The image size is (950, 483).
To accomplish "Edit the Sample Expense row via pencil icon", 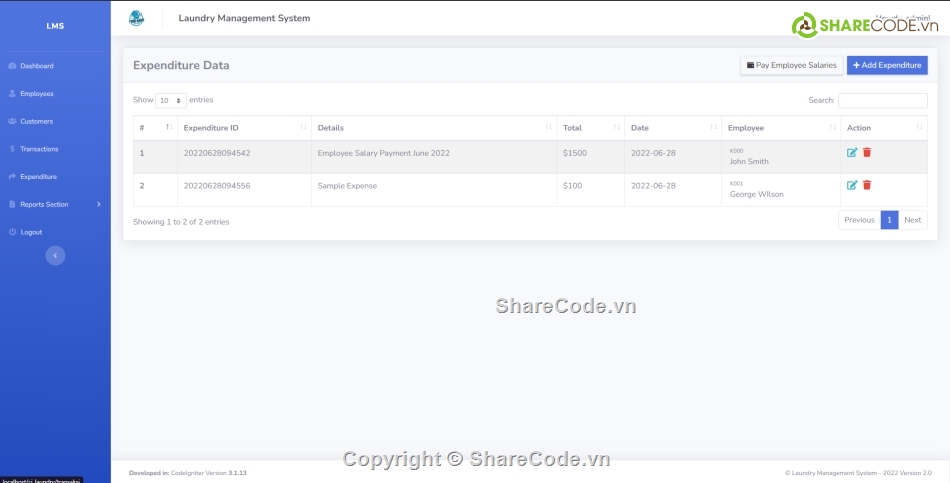I will click(x=852, y=185).
